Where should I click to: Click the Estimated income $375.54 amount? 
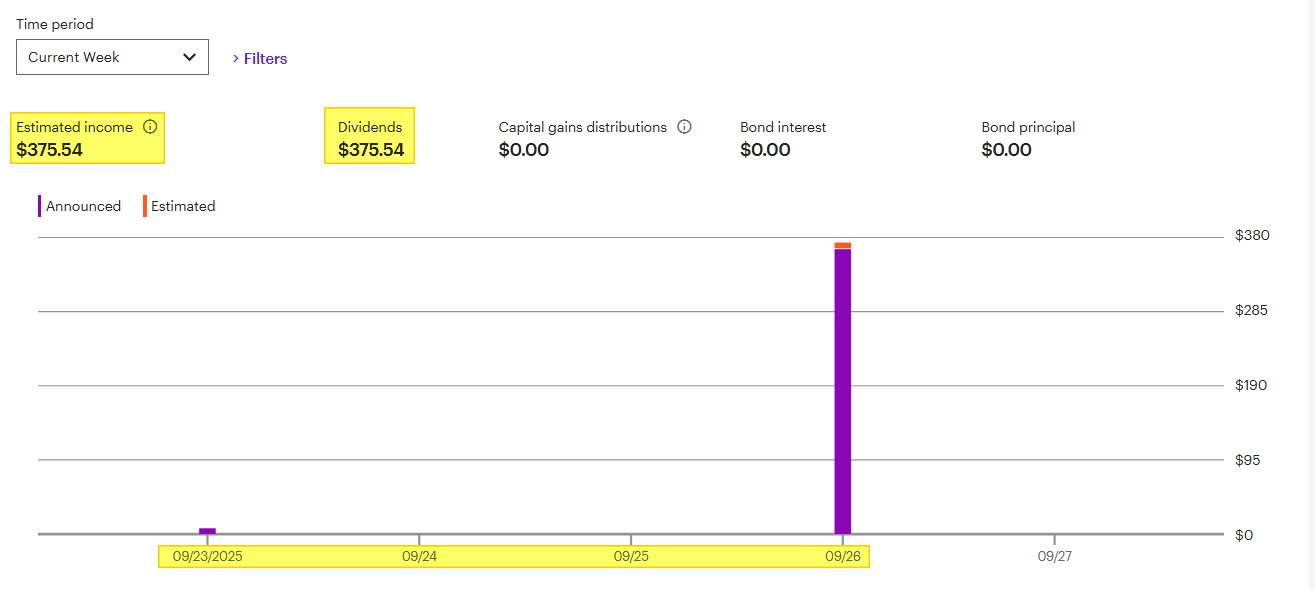[50, 150]
